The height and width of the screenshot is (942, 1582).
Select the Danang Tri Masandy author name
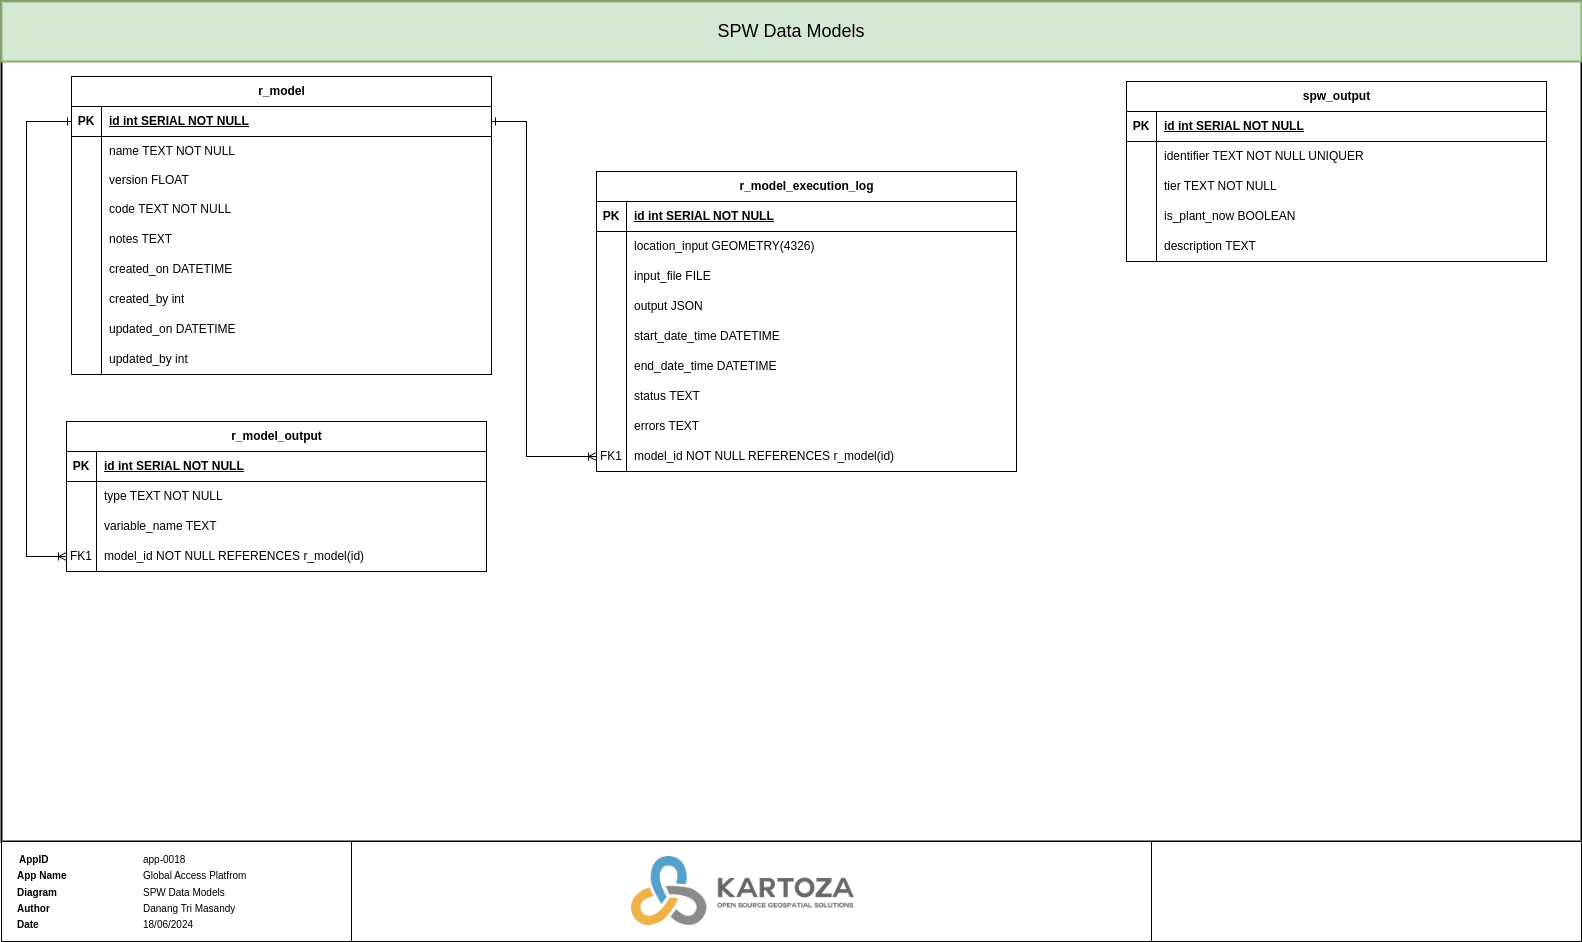189,909
